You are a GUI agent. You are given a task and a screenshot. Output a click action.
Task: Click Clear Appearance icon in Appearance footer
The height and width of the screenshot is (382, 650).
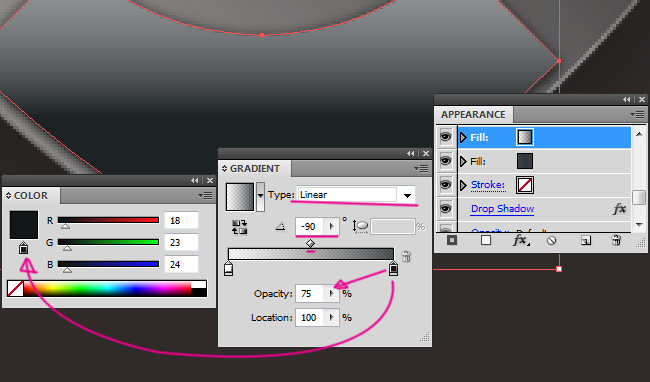pos(551,240)
